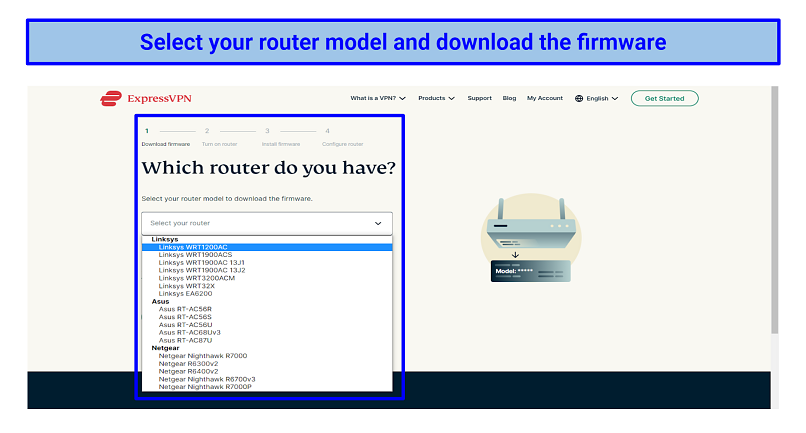Pick Linksys WRT3200ACM
The height and width of the screenshot is (433, 806).
(x=267, y=278)
